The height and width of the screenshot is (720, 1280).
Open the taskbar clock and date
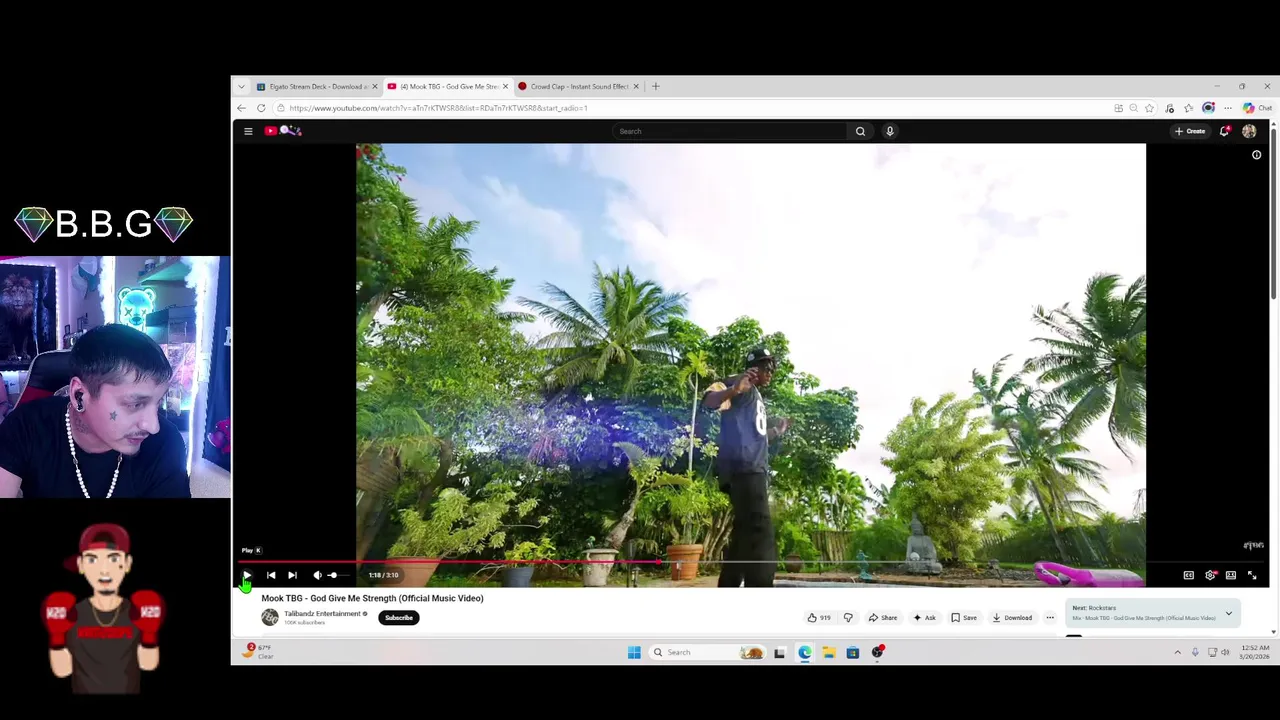tap(1255, 652)
